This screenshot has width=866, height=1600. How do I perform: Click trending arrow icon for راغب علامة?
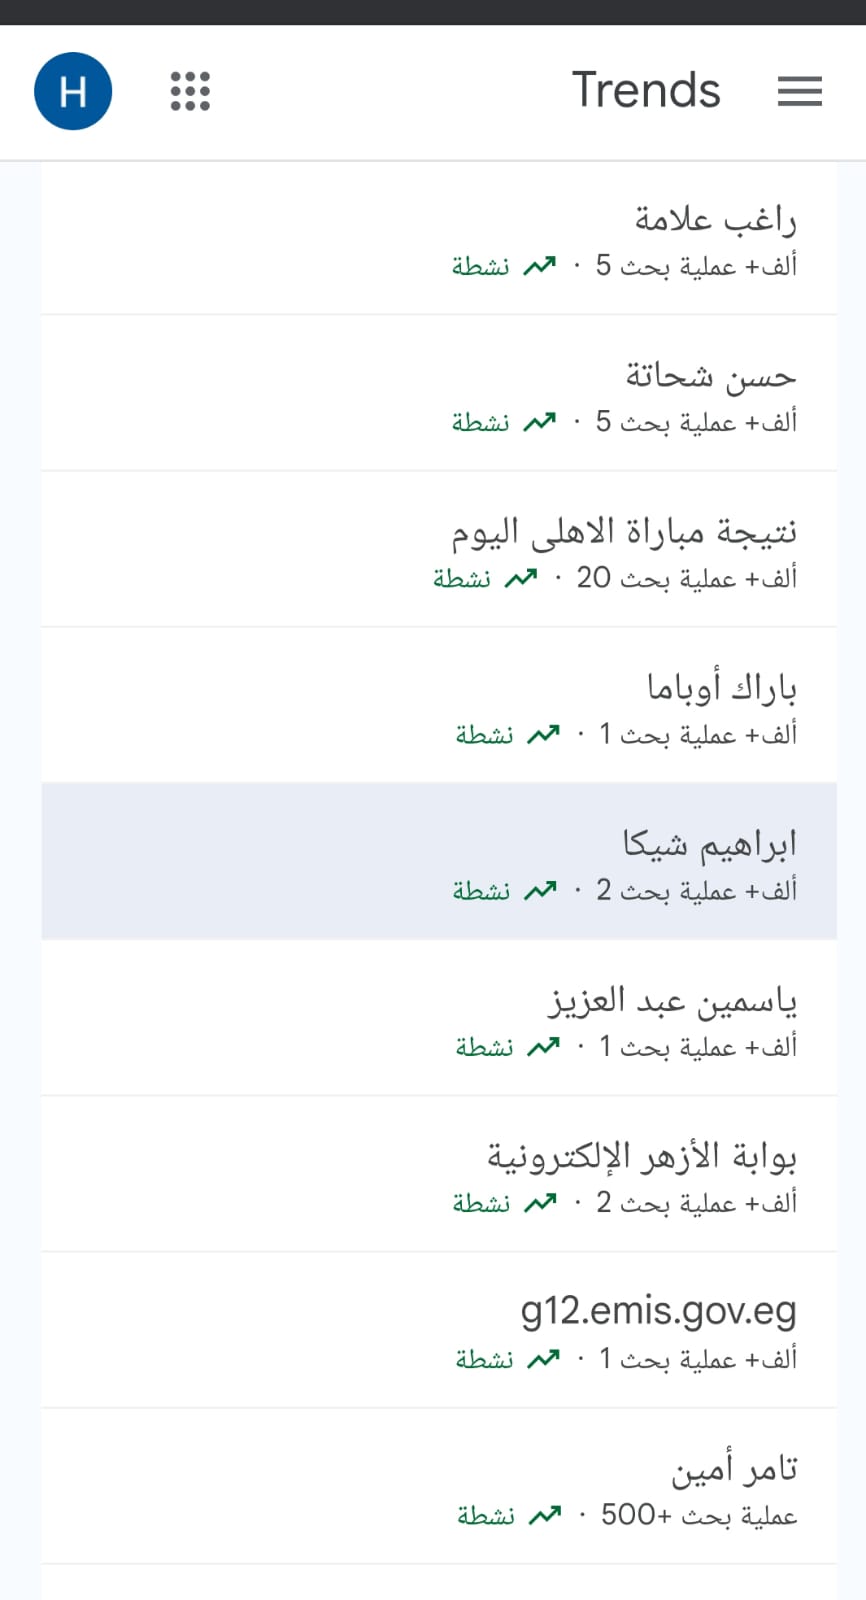[540, 266]
